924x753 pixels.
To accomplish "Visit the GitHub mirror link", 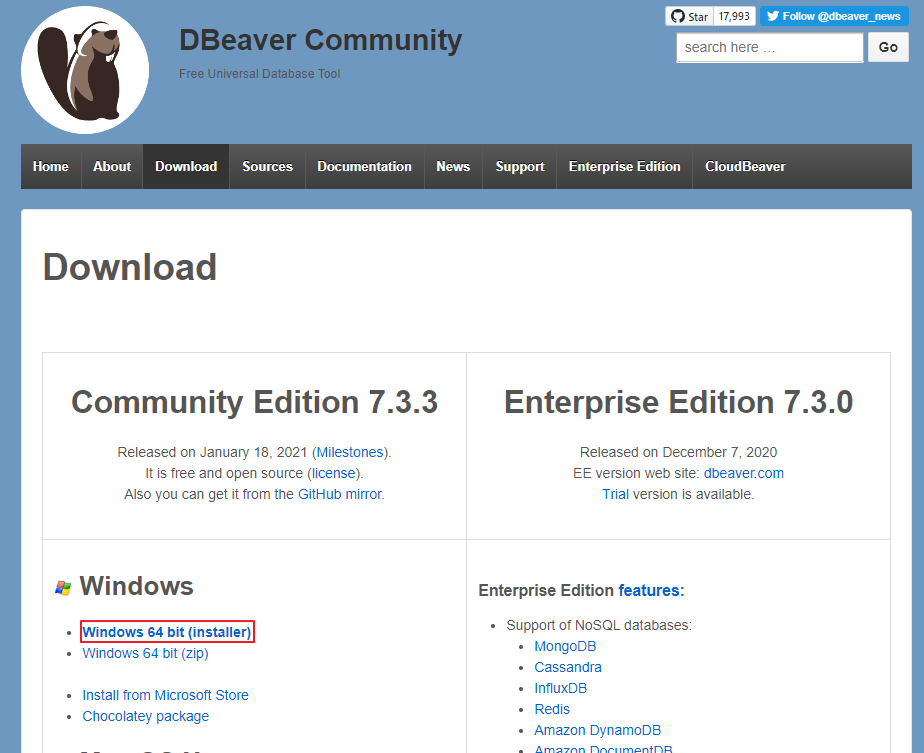I will coord(340,494).
